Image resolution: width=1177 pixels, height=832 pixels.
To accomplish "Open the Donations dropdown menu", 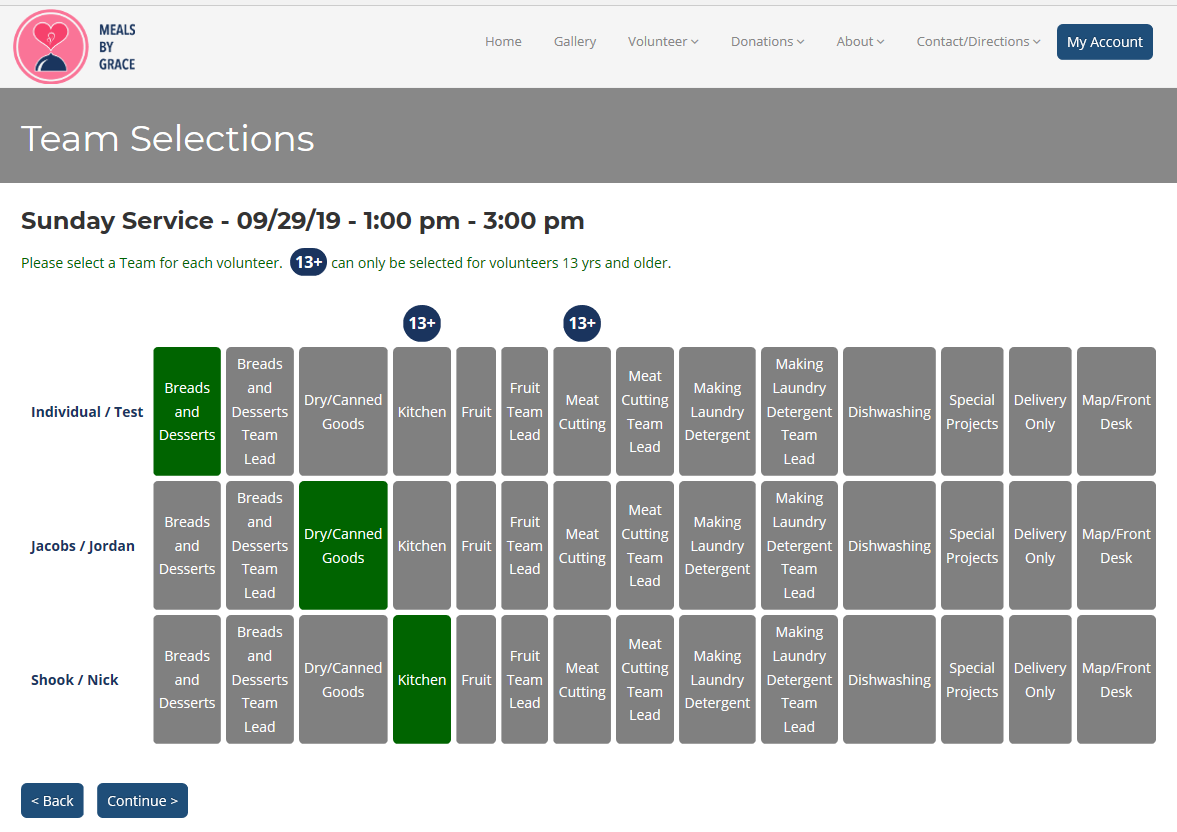I will [768, 42].
